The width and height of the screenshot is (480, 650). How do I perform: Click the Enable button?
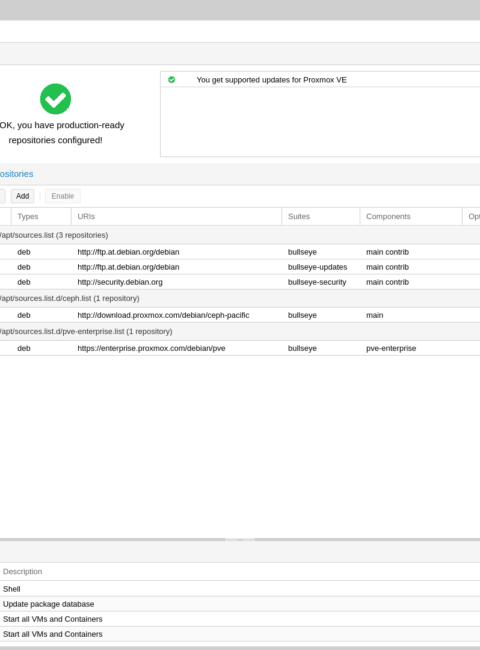[x=63, y=196]
